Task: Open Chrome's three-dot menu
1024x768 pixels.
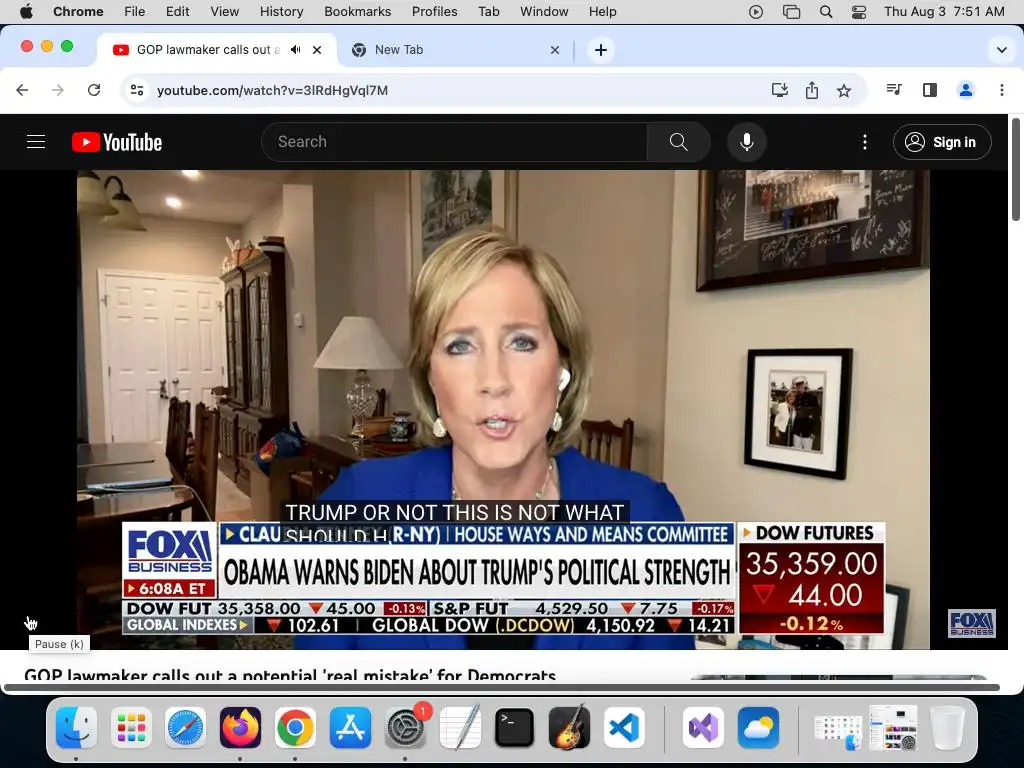Action: pos(1002,90)
